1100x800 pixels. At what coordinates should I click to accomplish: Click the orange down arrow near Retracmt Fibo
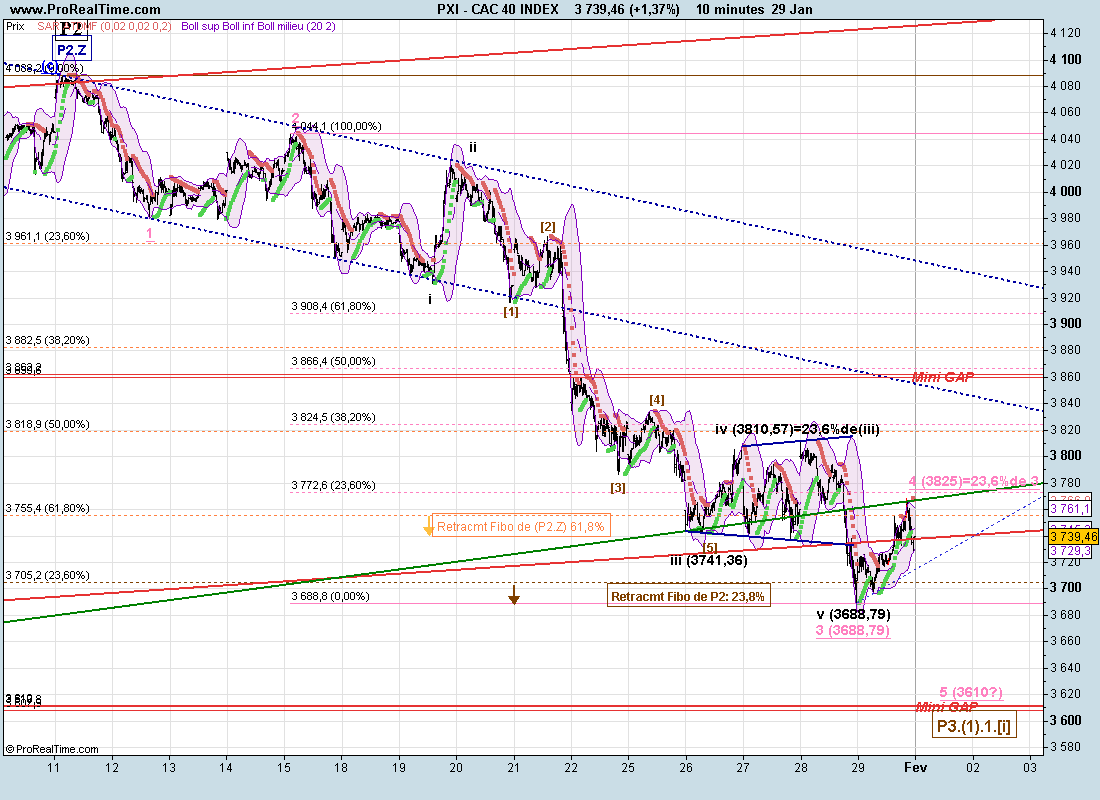click(x=428, y=526)
